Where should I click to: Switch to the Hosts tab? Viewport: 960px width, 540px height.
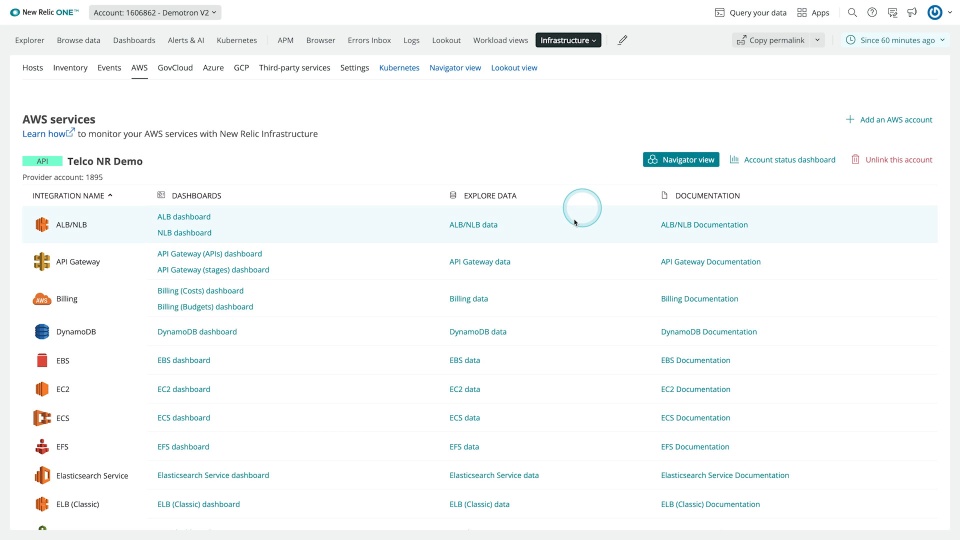32,67
